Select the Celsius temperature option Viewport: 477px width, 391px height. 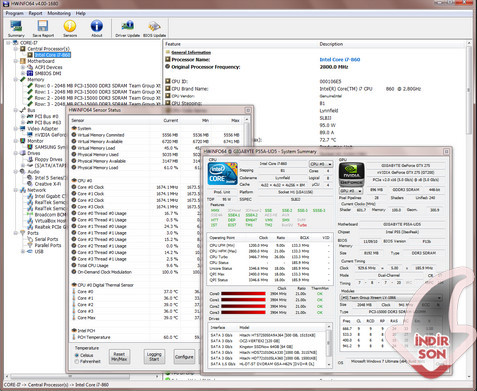pos(77,355)
